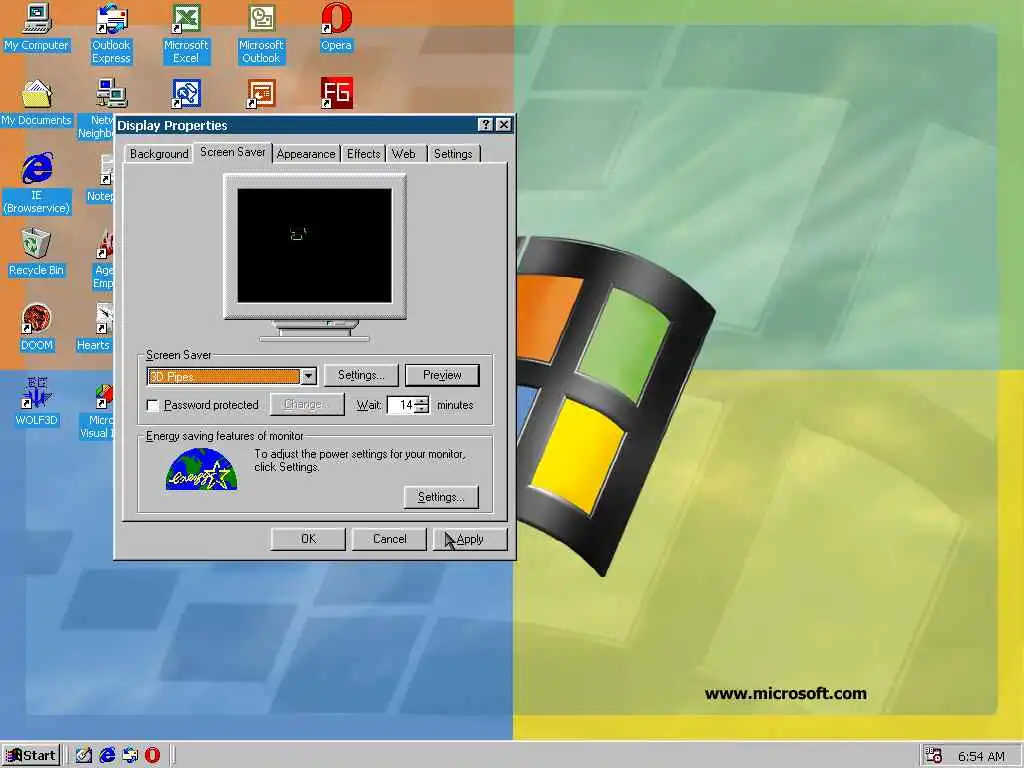Viewport: 1024px width, 768px height.
Task: Select the blue Publisher-style shortcut icon
Action: 186,93
